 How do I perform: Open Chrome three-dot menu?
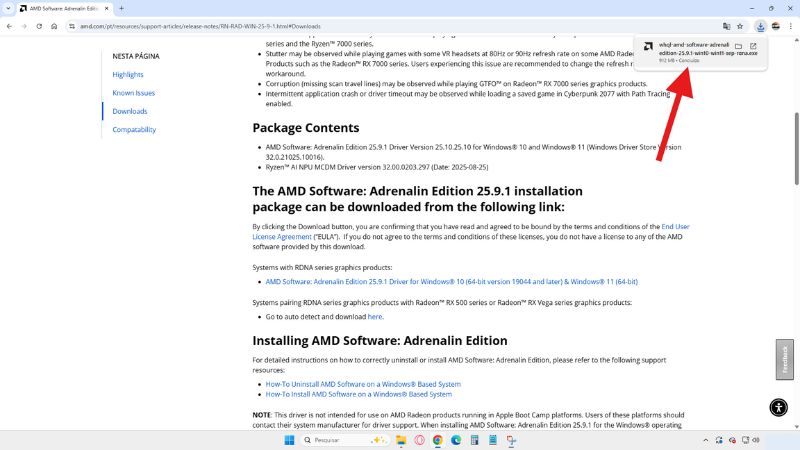790,26
